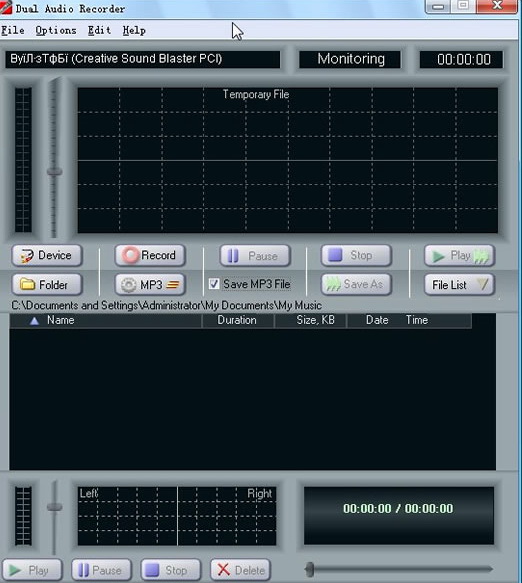Open the Options menu
The image size is (522, 583).
click(56, 30)
